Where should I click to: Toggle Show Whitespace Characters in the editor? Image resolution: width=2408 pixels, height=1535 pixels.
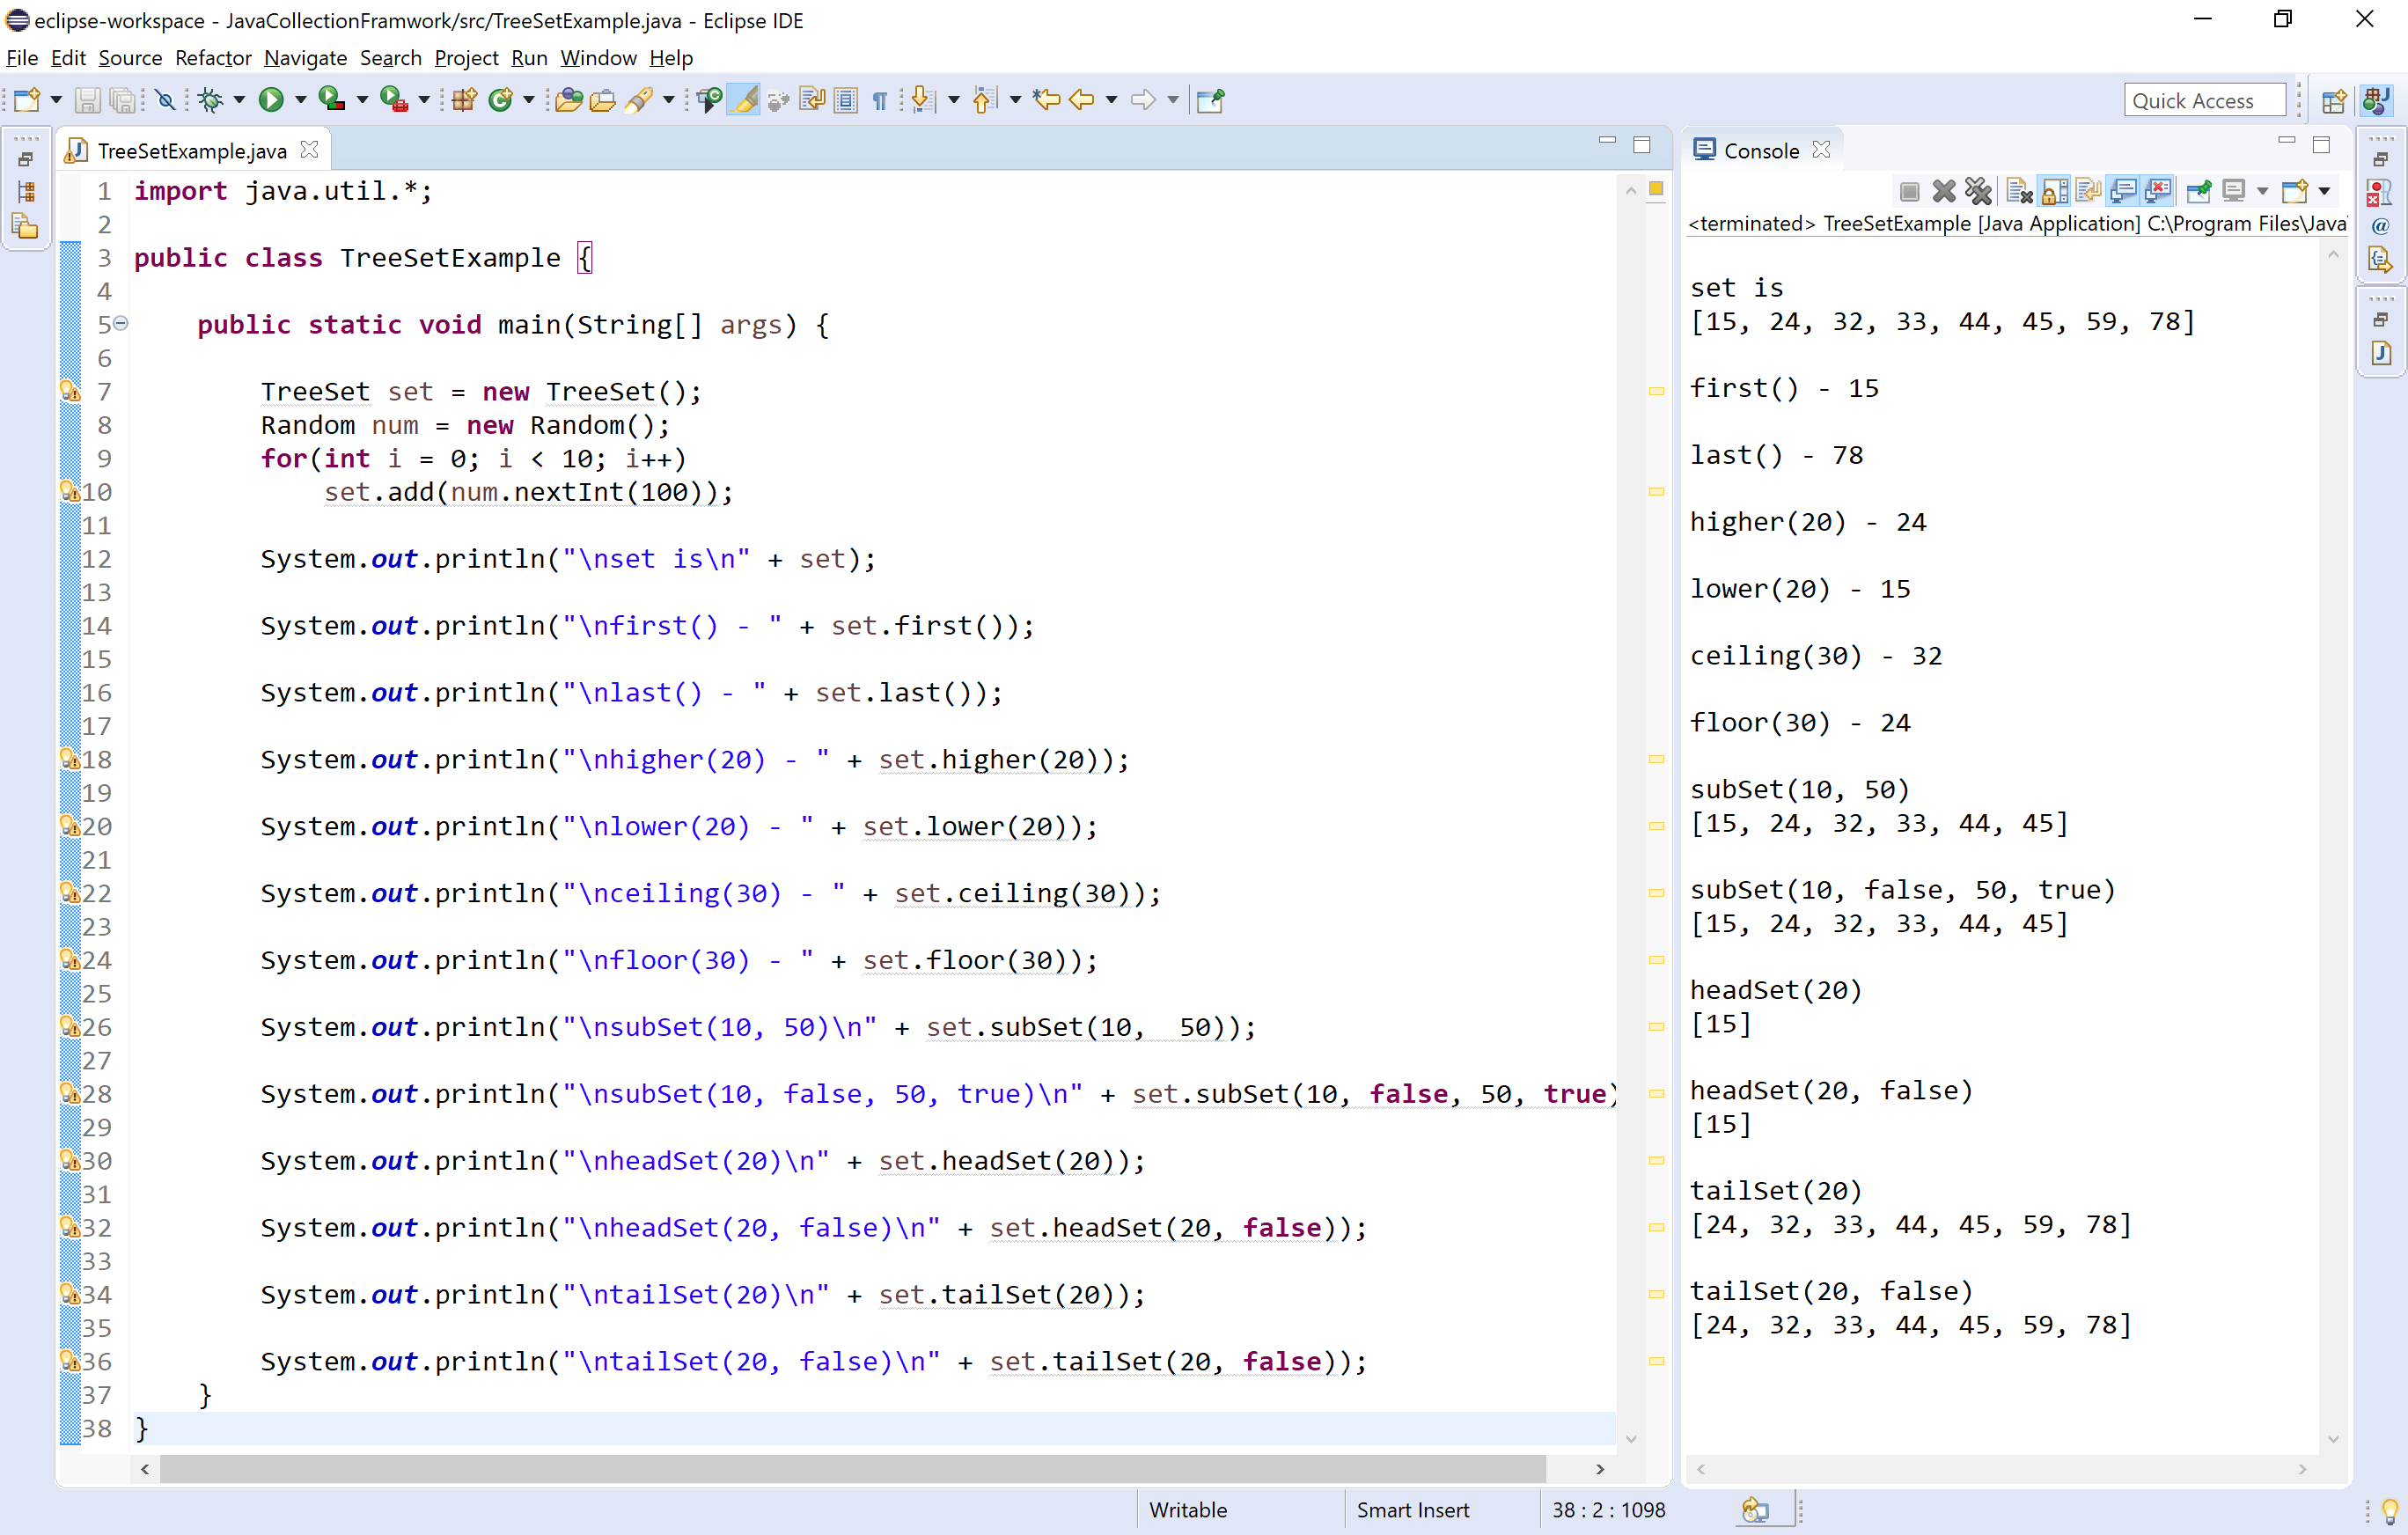coord(879,100)
